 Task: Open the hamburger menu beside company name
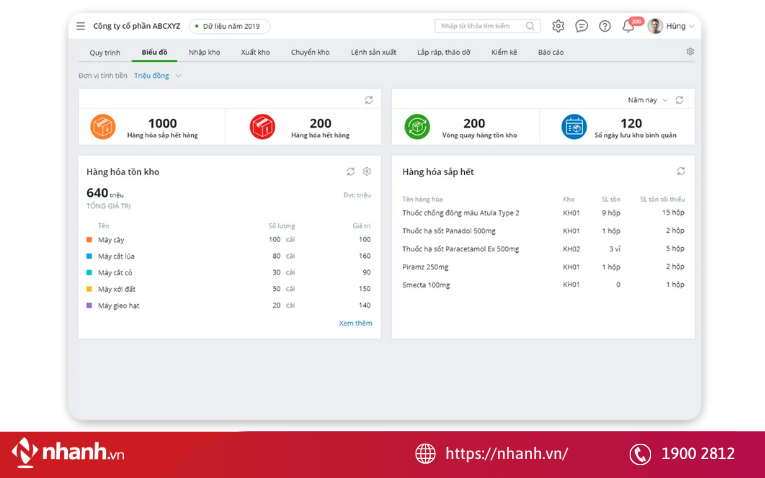click(80, 26)
